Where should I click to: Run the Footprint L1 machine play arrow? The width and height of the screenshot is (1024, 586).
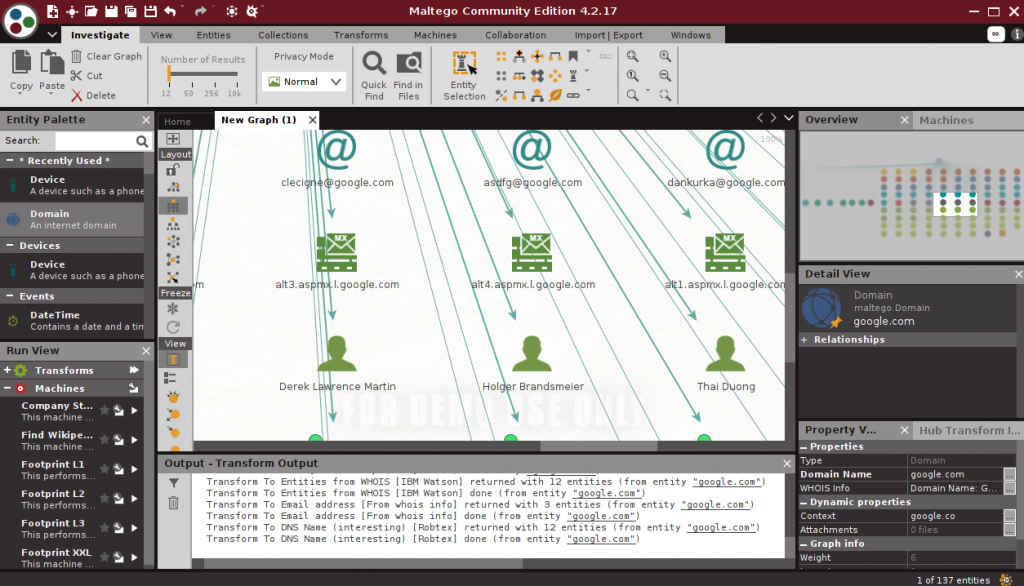(x=135, y=469)
